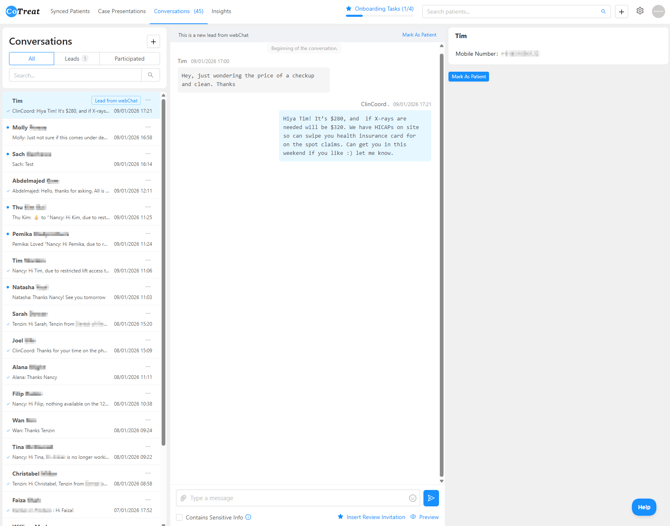Open the settings gear icon
670x526 pixels.
(x=640, y=11)
